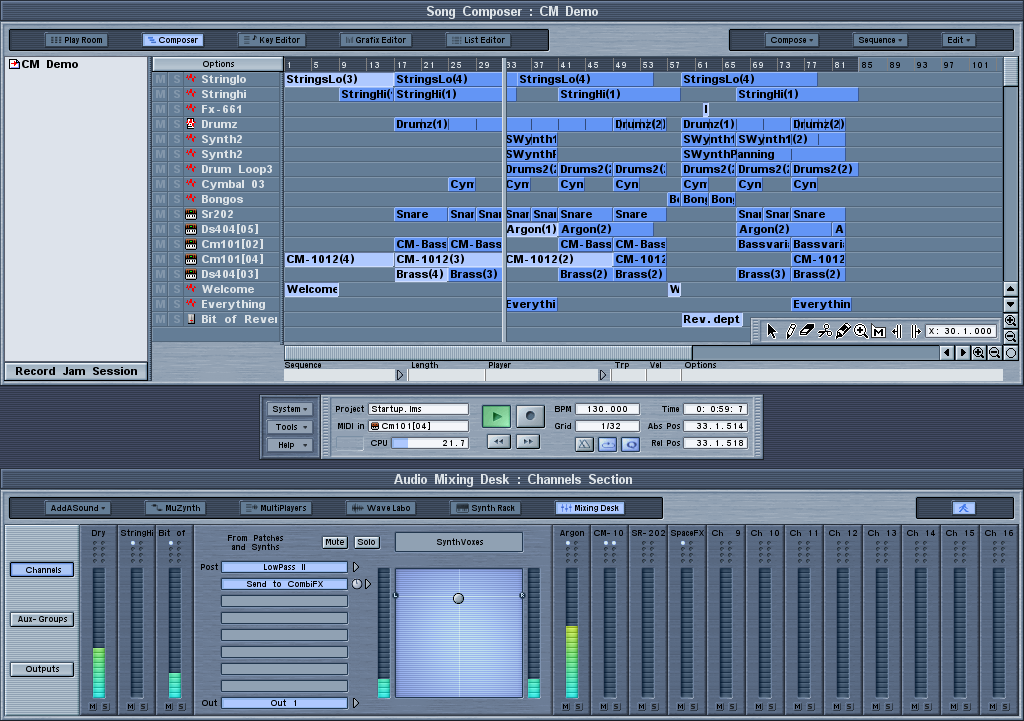Open the Sequence dropdown menu

coord(880,40)
